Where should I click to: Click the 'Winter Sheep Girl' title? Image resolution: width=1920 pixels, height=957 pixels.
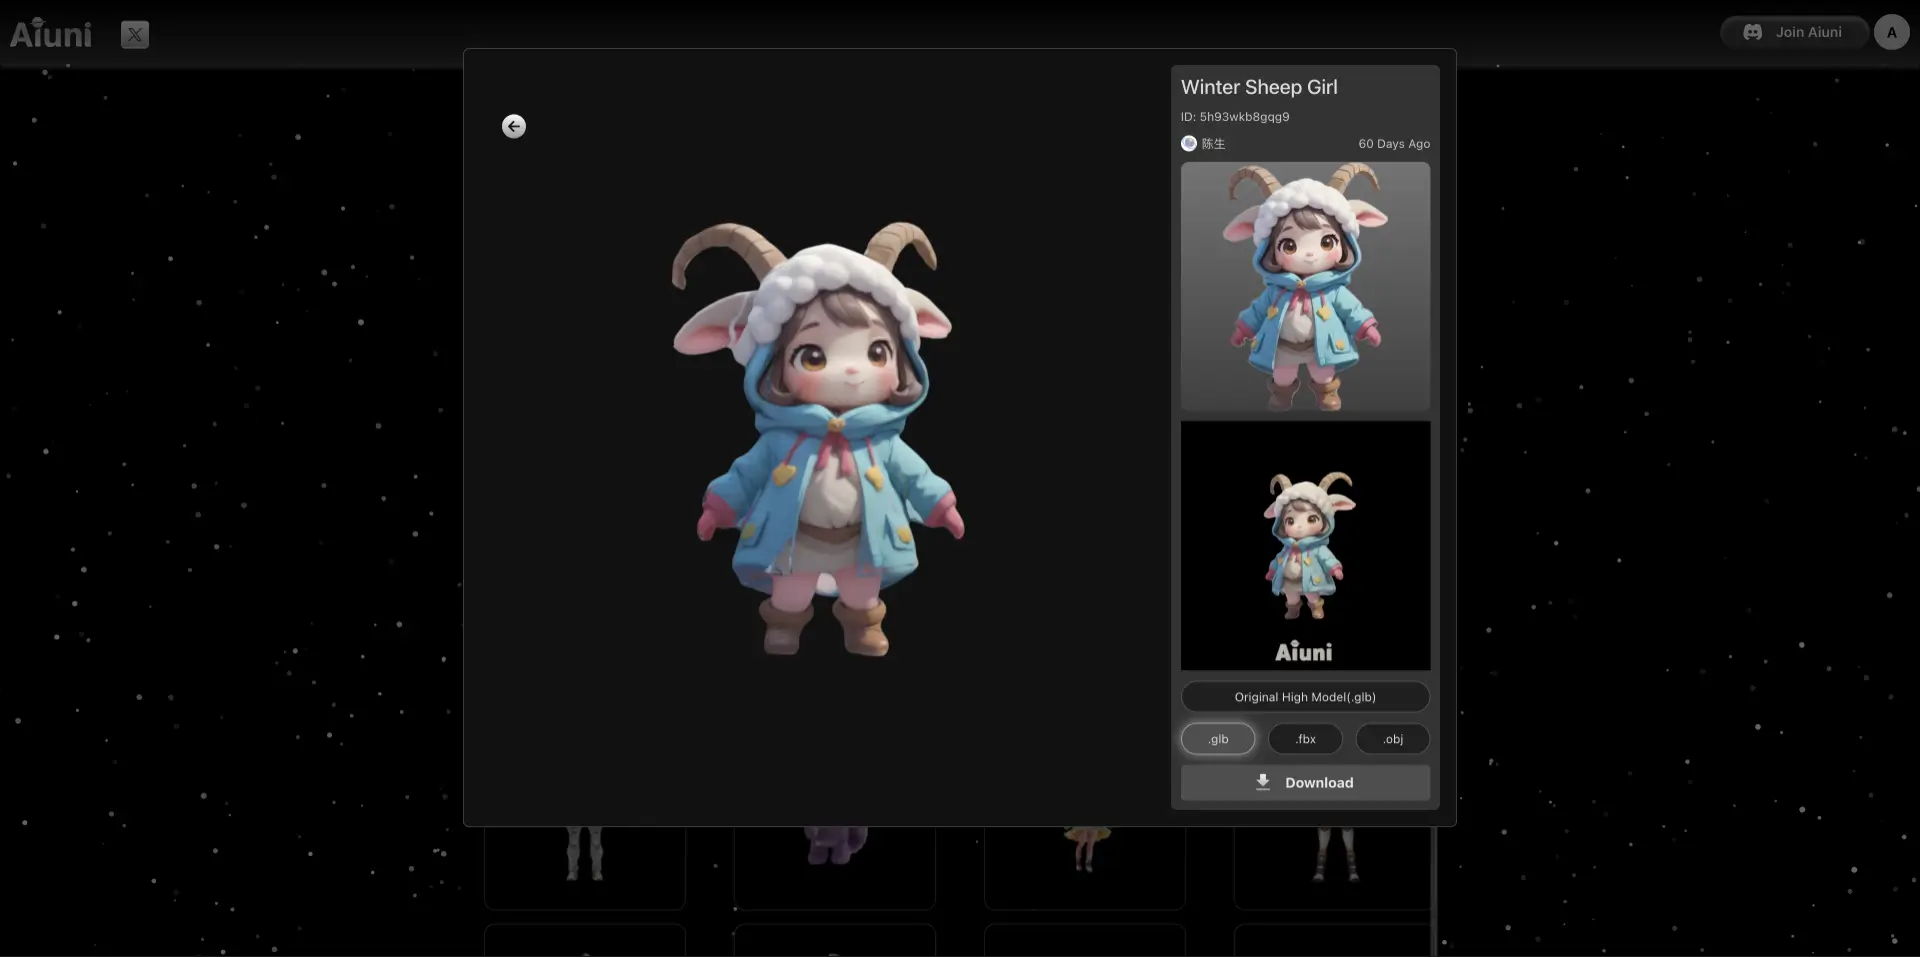[1259, 87]
